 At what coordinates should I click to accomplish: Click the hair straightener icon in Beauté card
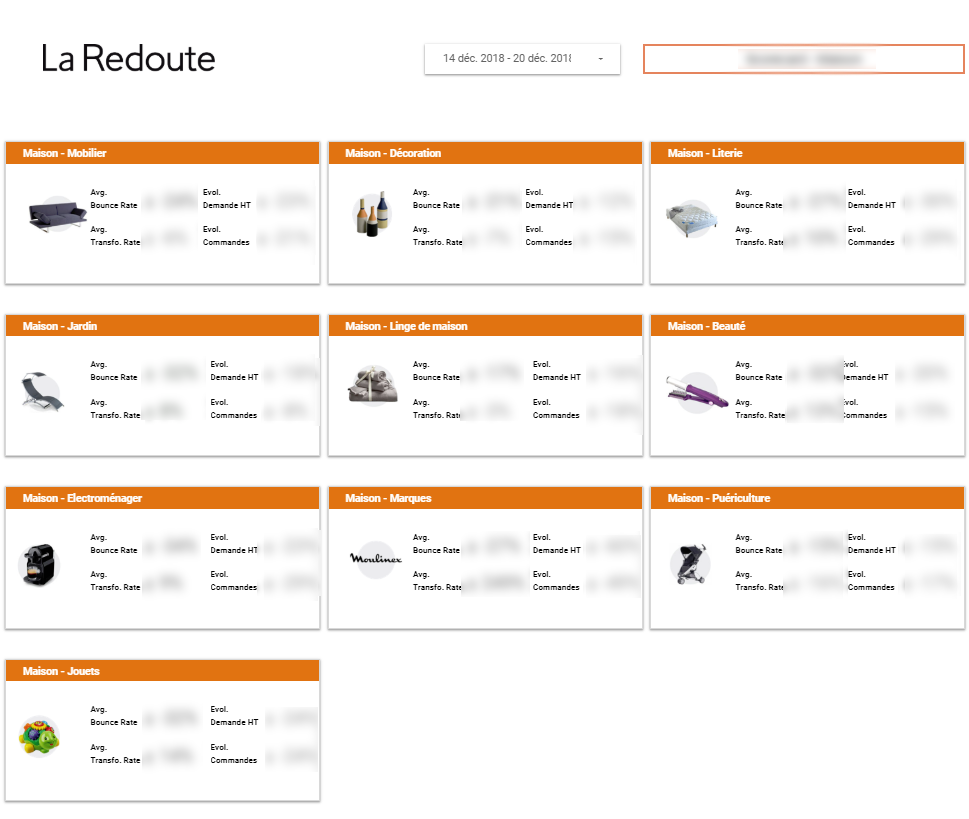(697, 393)
